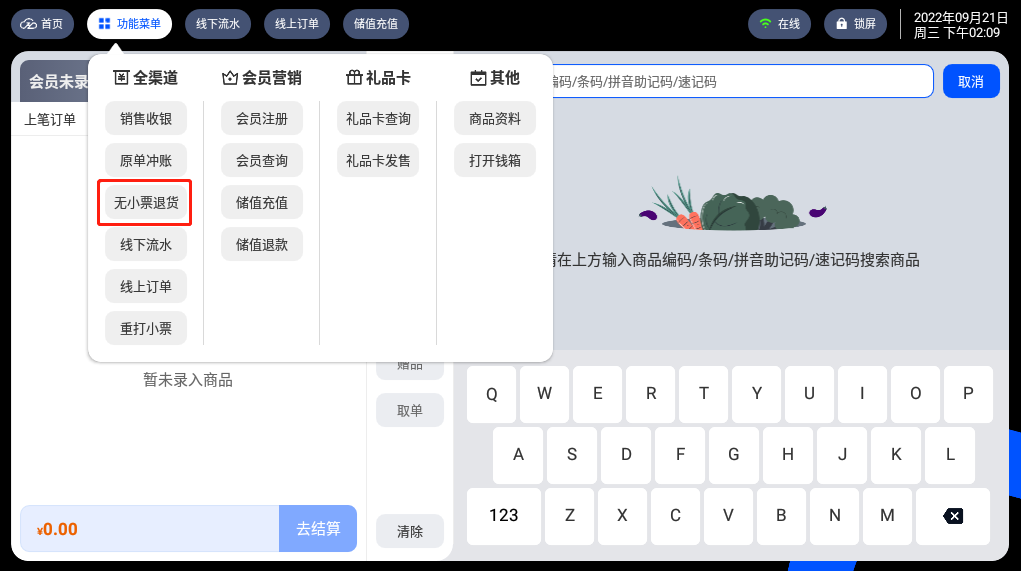Tap the F key on keyboard
Viewport: 1021px width, 571px height.
(680, 455)
